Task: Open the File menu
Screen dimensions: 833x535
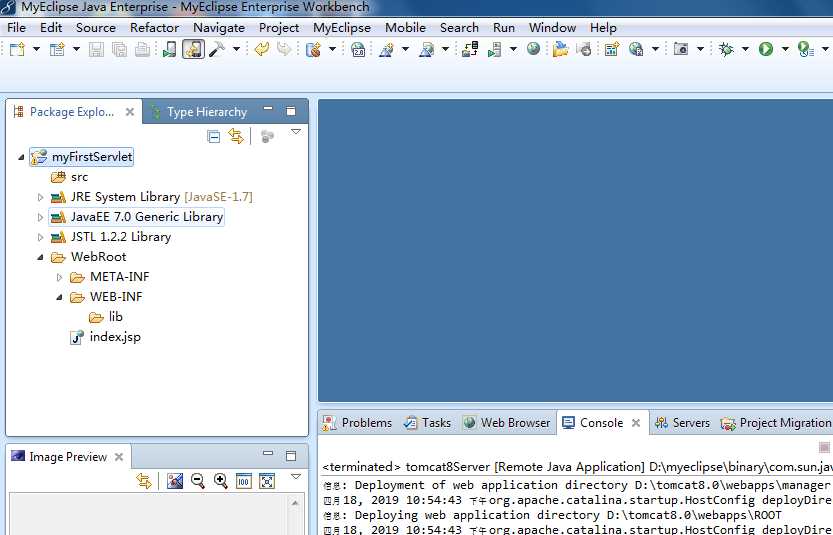Action: click(16, 28)
